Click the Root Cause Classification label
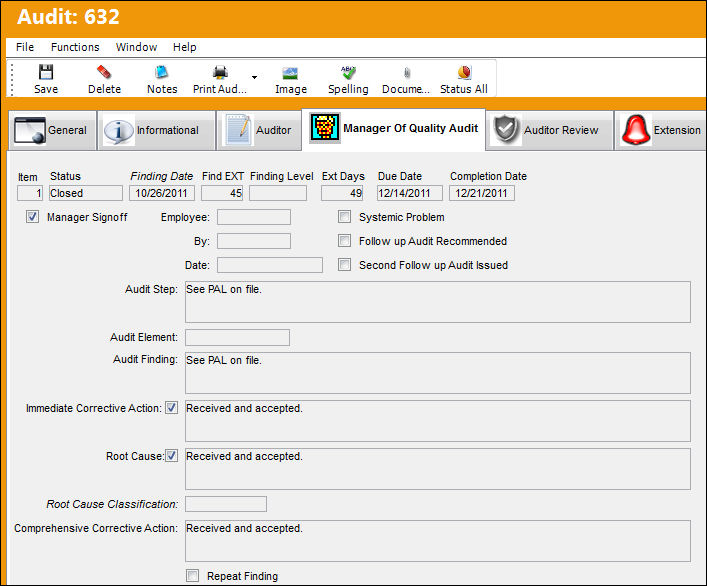707x586 pixels. tap(112, 504)
